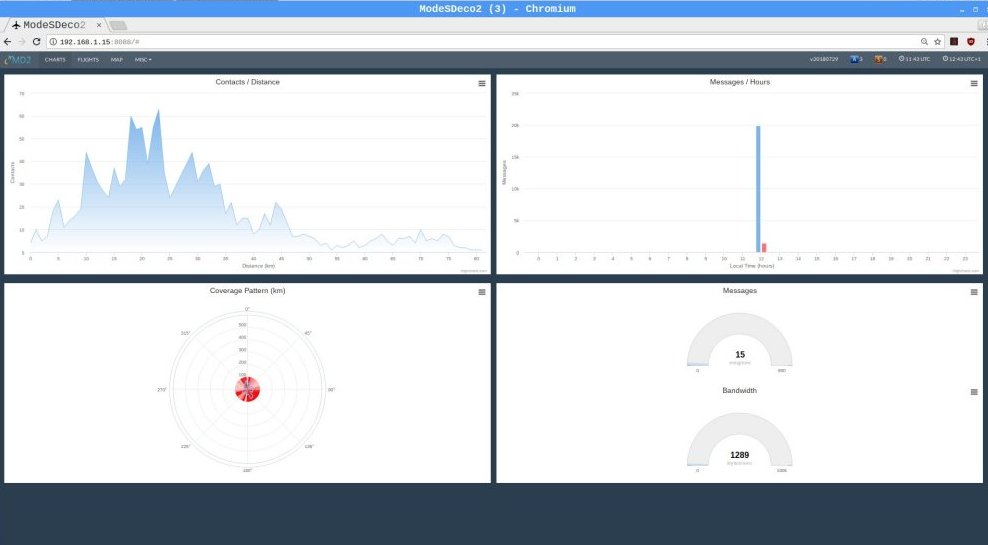The width and height of the screenshot is (988, 545).
Task: Click the zoom magnifier icon in the address bar
Action: pos(924,42)
